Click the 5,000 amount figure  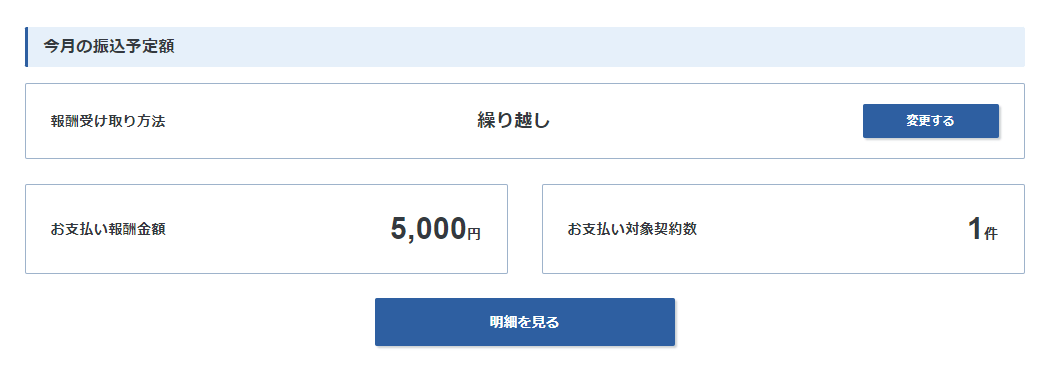click(x=428, y=229)
